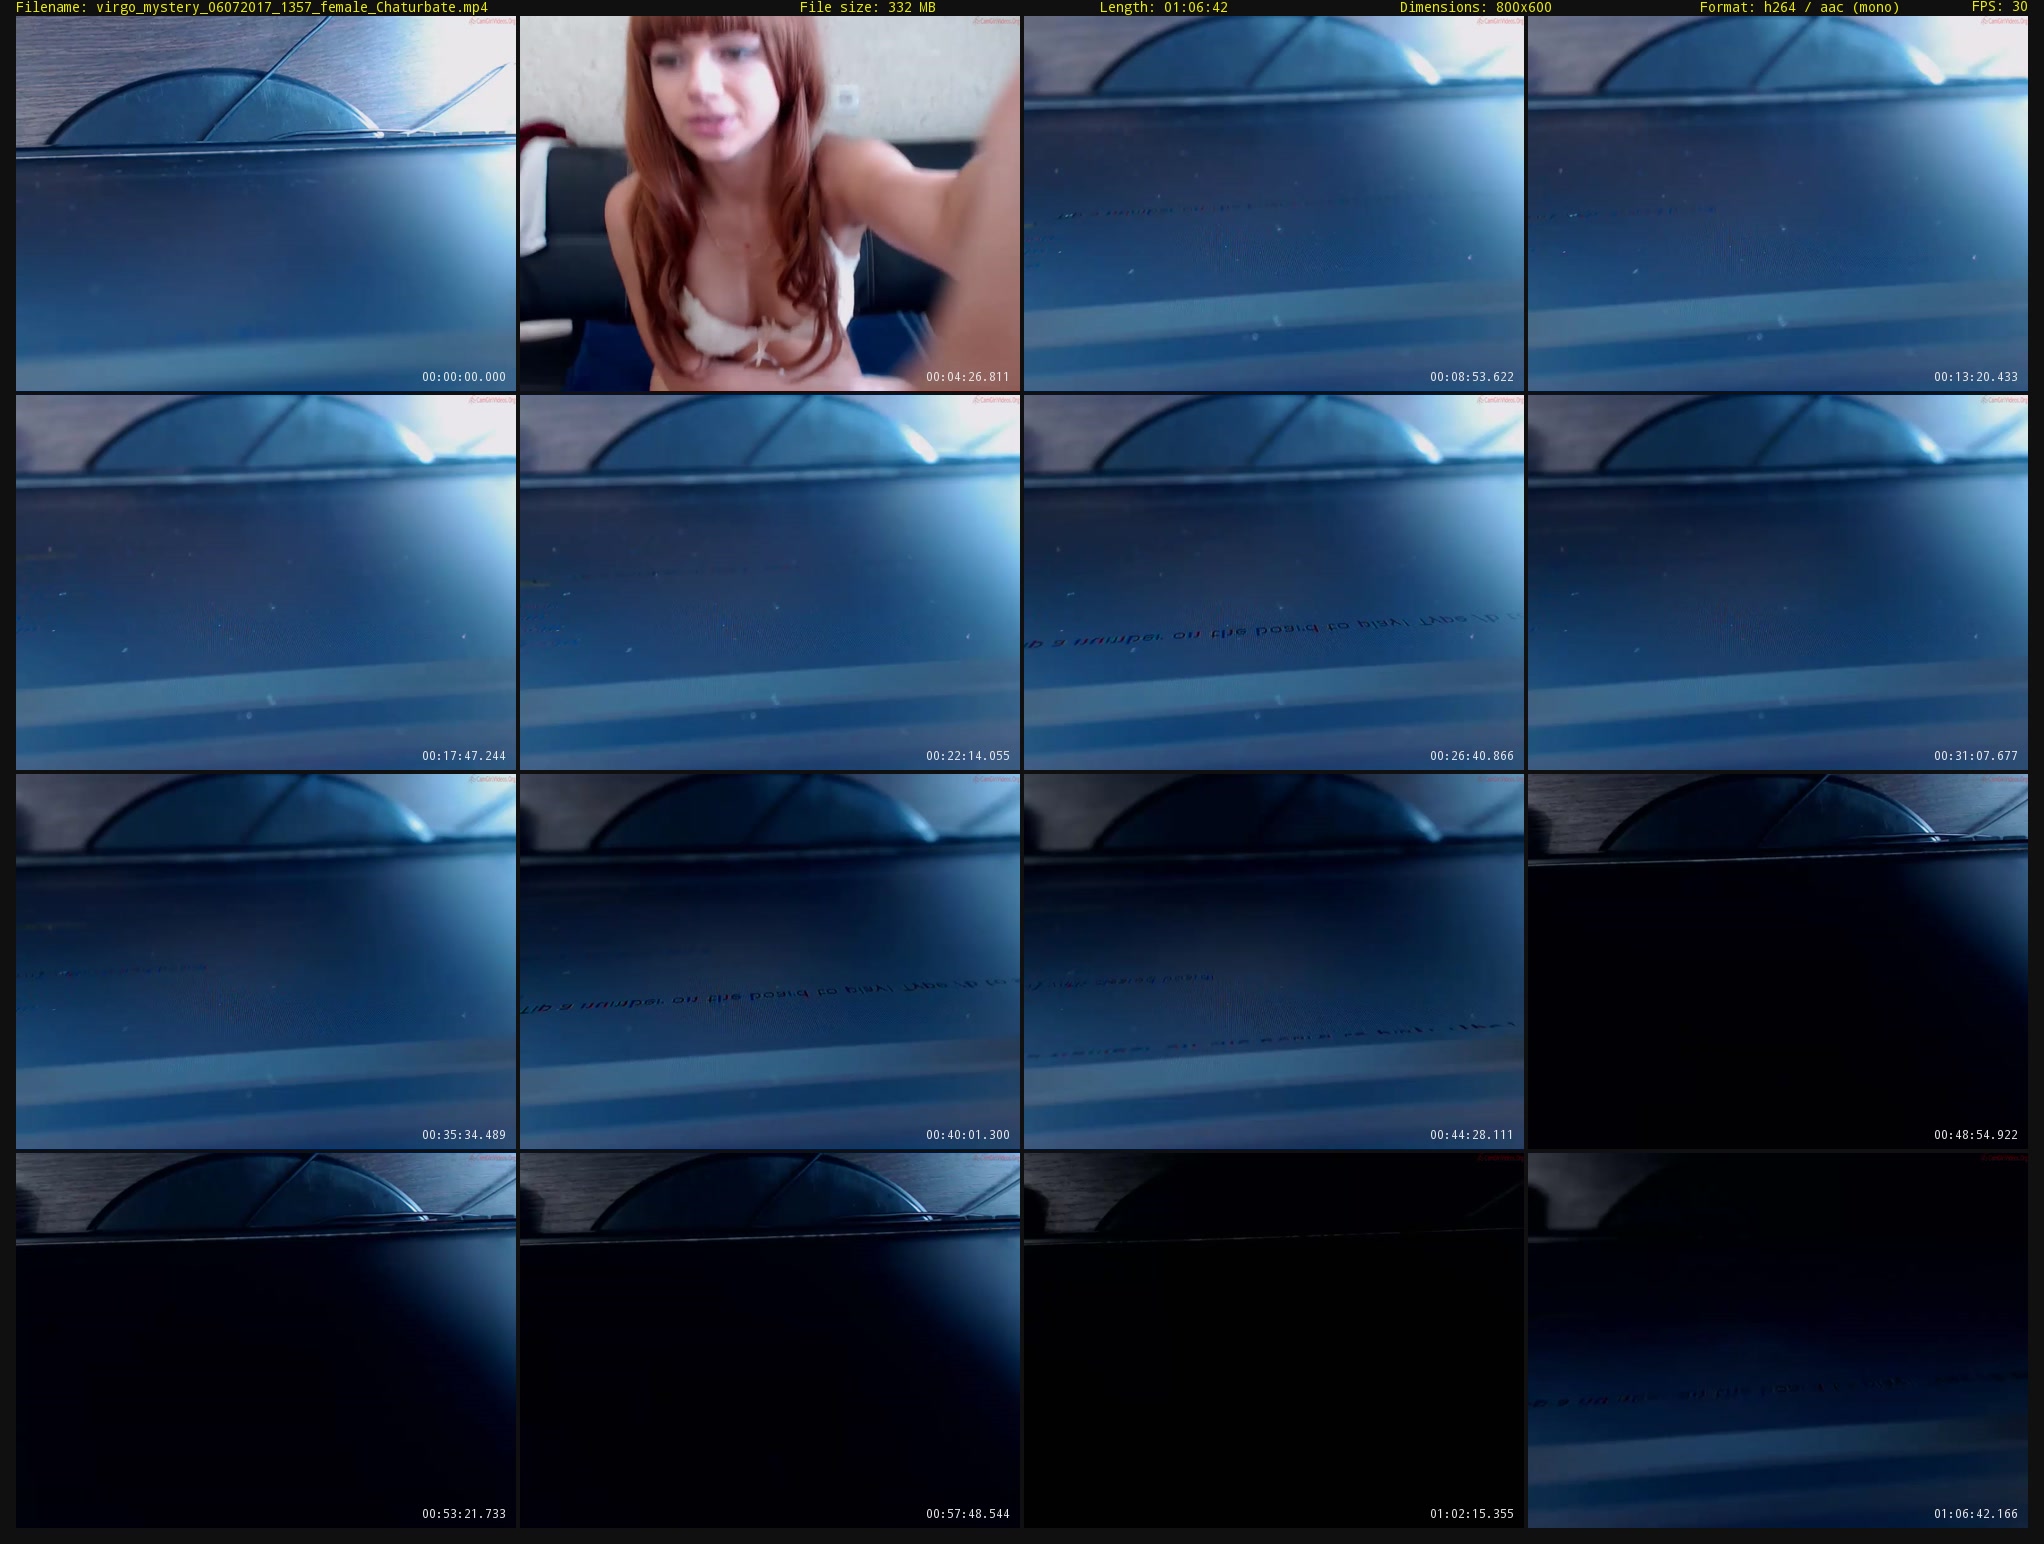
Task: Select the thumbnail at 00:17:47.244
Action: tap(266, 582)
